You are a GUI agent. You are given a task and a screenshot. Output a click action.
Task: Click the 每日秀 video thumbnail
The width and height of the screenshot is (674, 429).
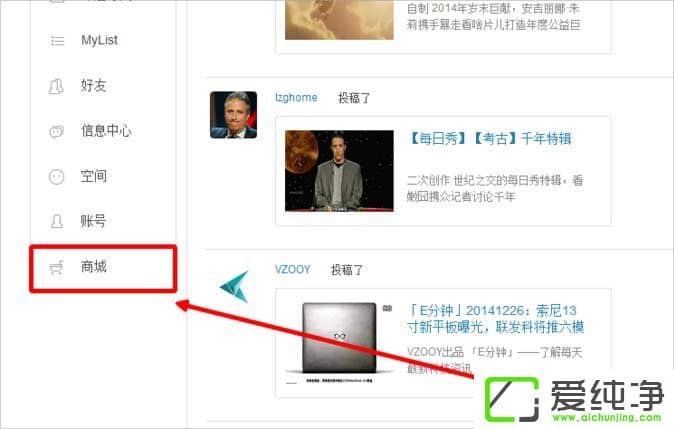(x=339, y=171)
